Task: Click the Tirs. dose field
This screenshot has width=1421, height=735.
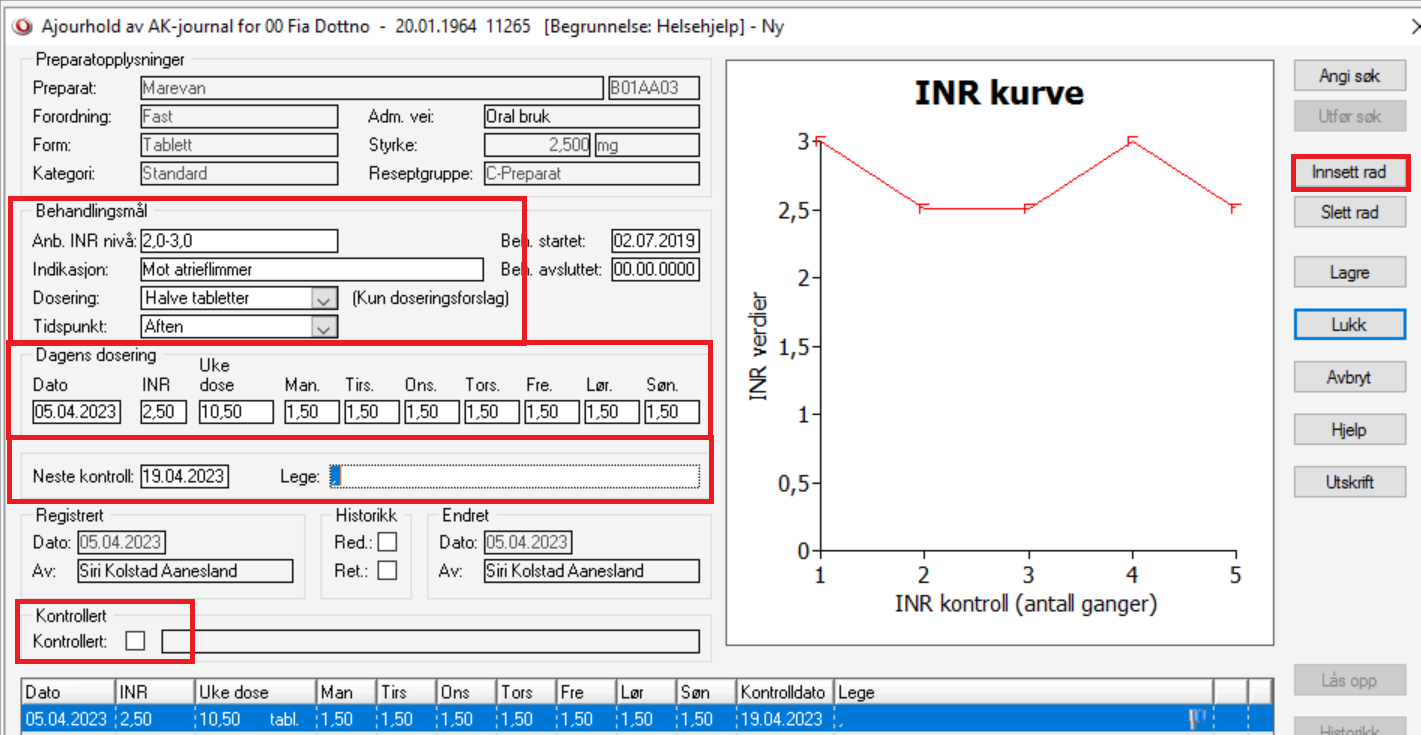Action: (x=371, y=412)
